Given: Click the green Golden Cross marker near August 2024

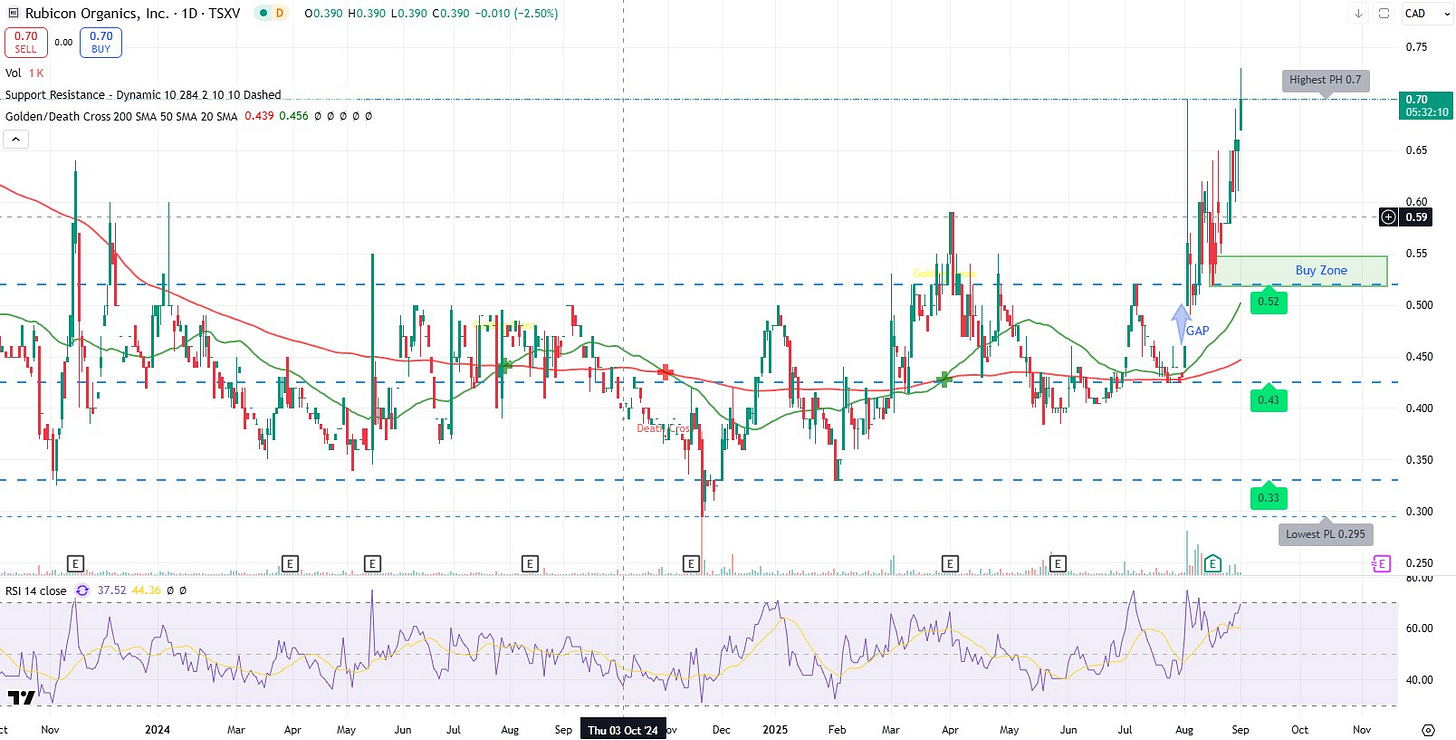Looking at the screenshot, I should pos(505,367).
